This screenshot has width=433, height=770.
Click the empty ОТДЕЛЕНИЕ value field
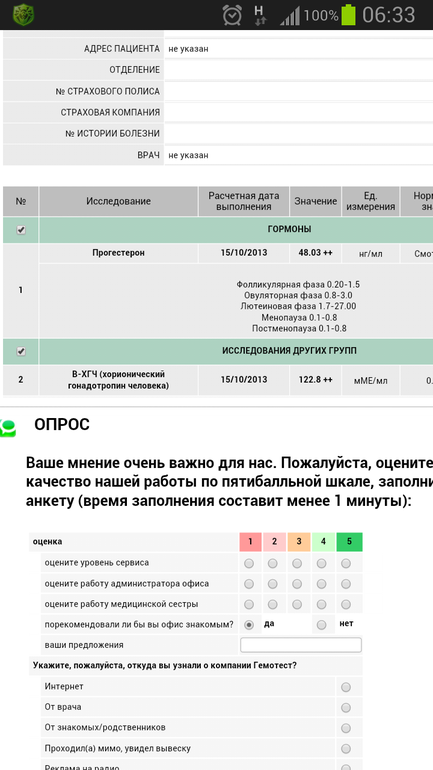(x=298, y=70)
